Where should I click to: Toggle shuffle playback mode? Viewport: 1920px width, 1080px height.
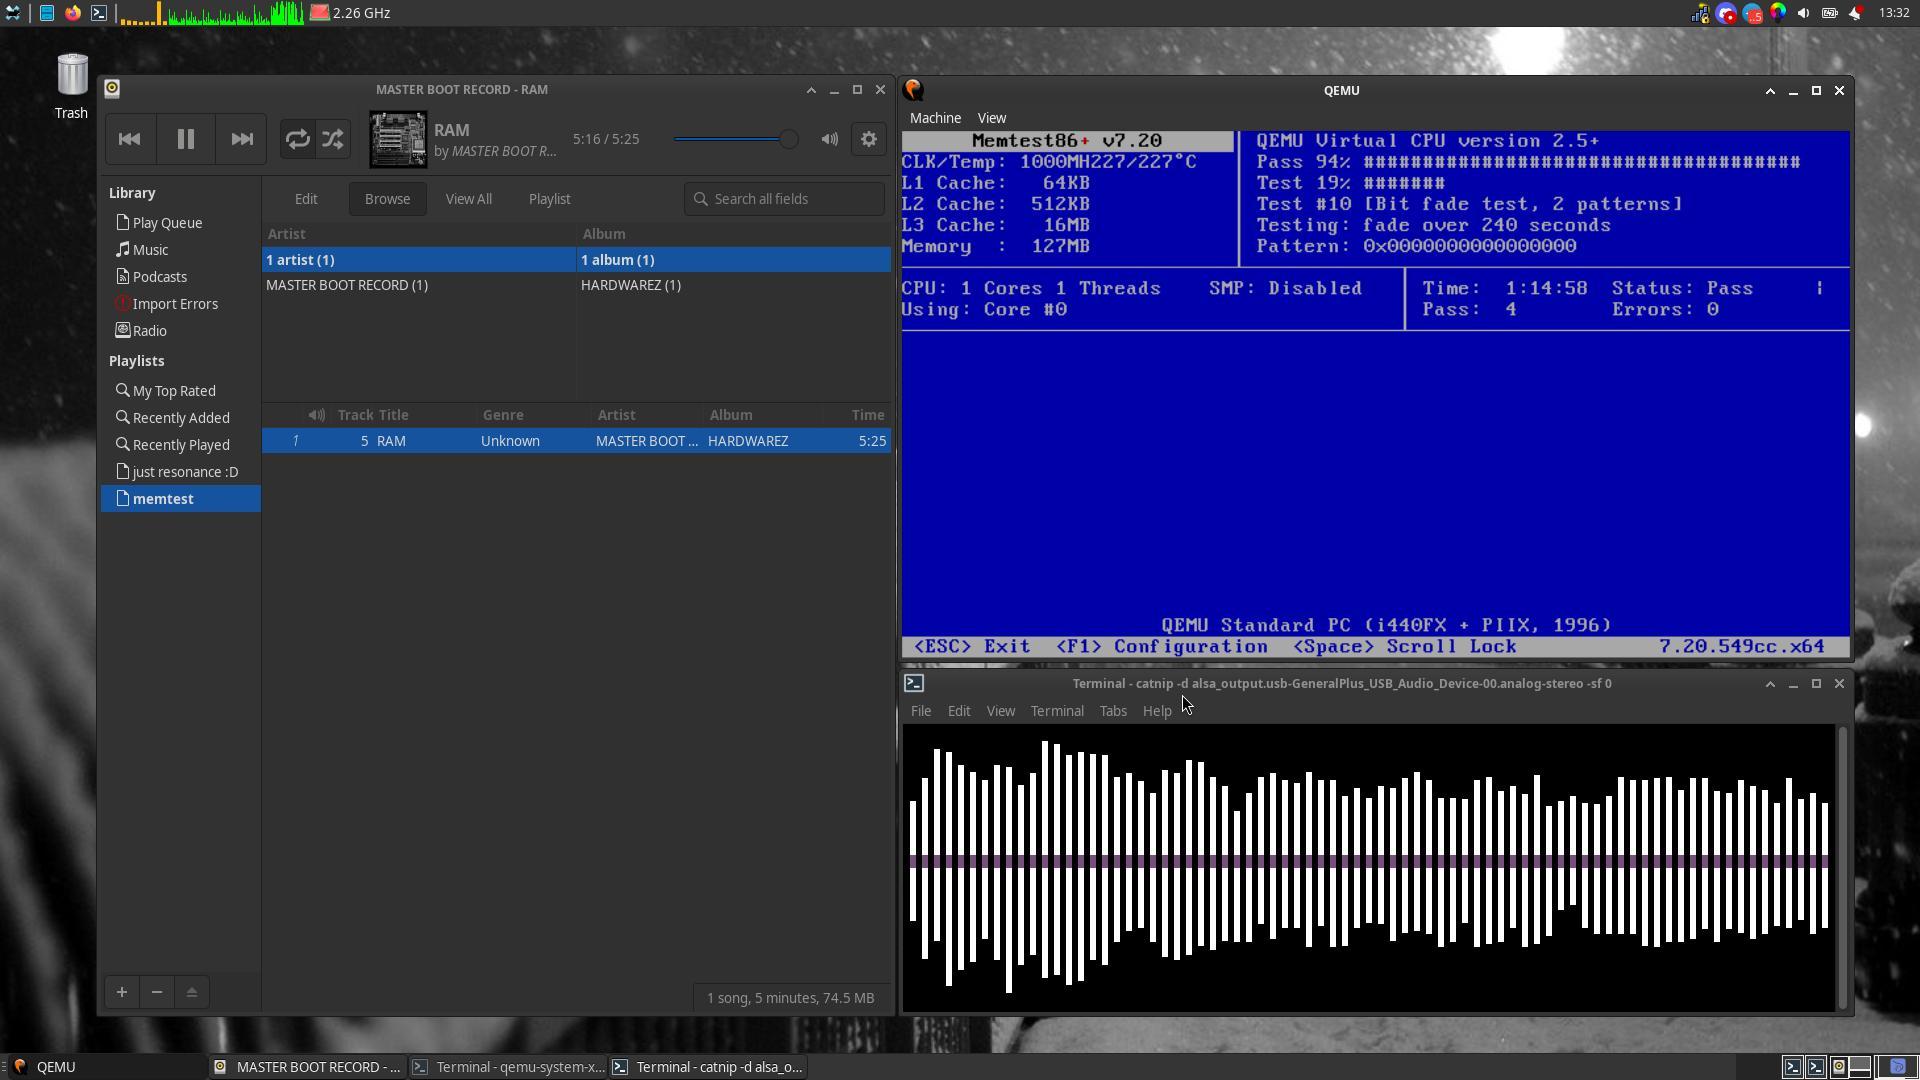[x=333, y=139]
